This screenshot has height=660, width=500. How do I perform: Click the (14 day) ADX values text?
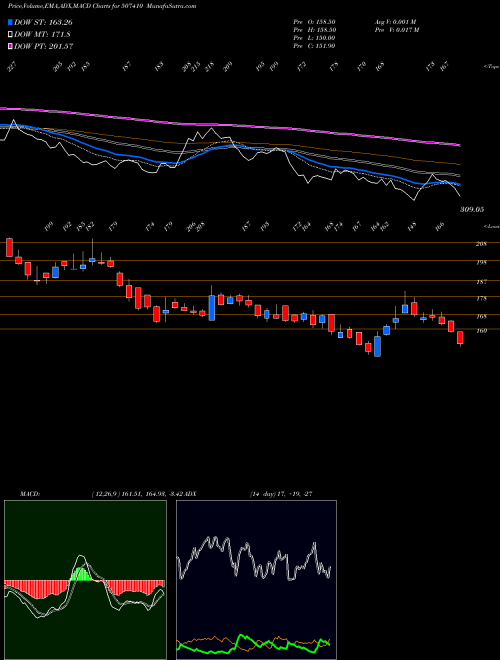pyautogui.click(x=281, y=494)
